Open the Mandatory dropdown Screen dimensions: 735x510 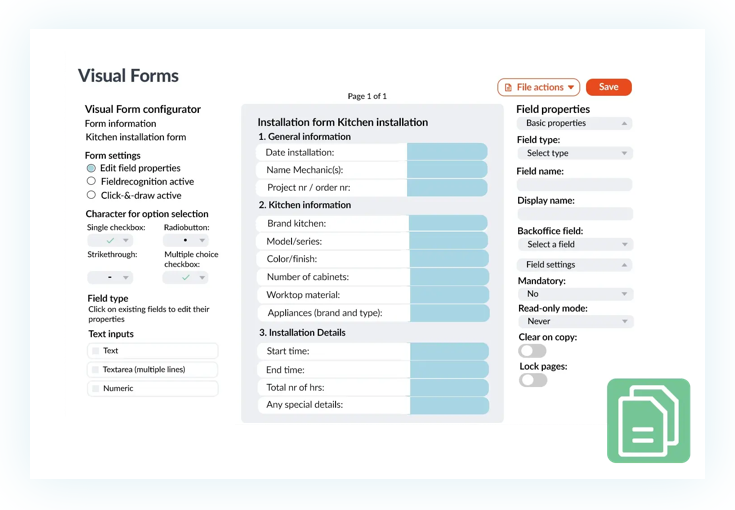574,294
